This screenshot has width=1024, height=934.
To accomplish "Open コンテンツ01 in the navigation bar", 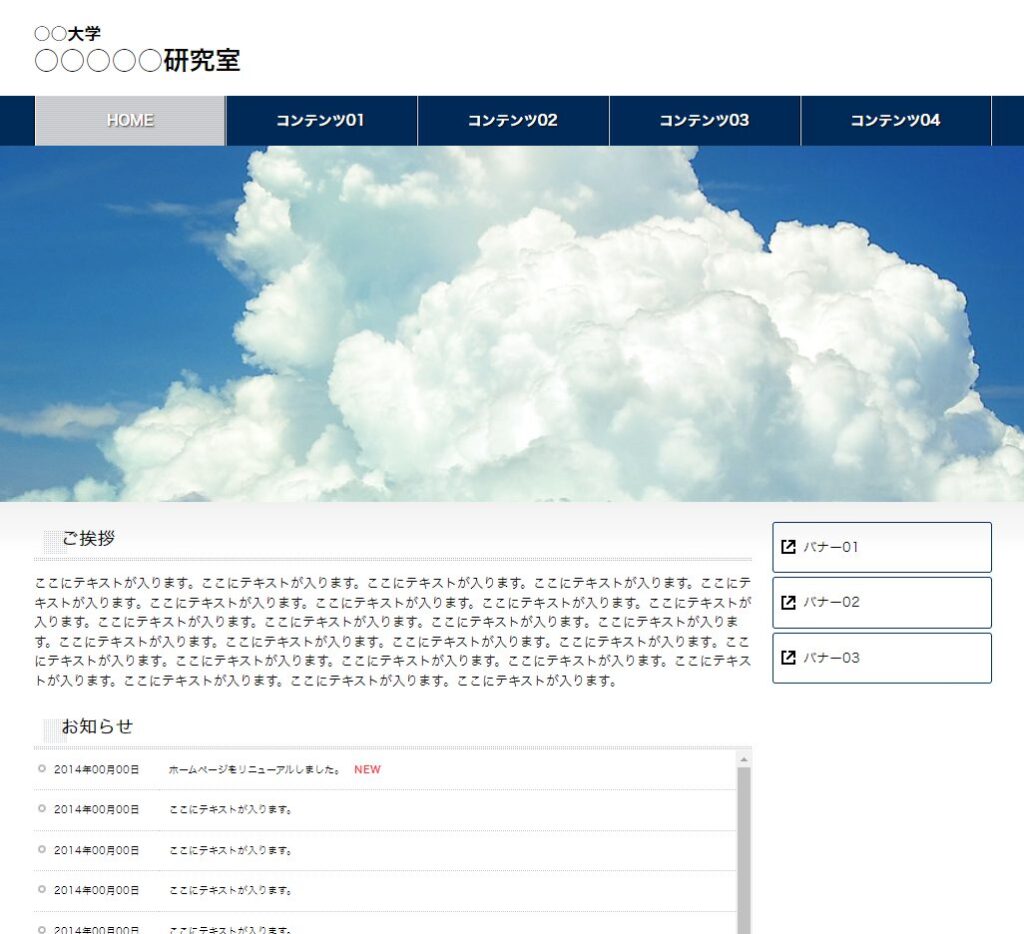I will pyautogui.click(x=321, y=121).
